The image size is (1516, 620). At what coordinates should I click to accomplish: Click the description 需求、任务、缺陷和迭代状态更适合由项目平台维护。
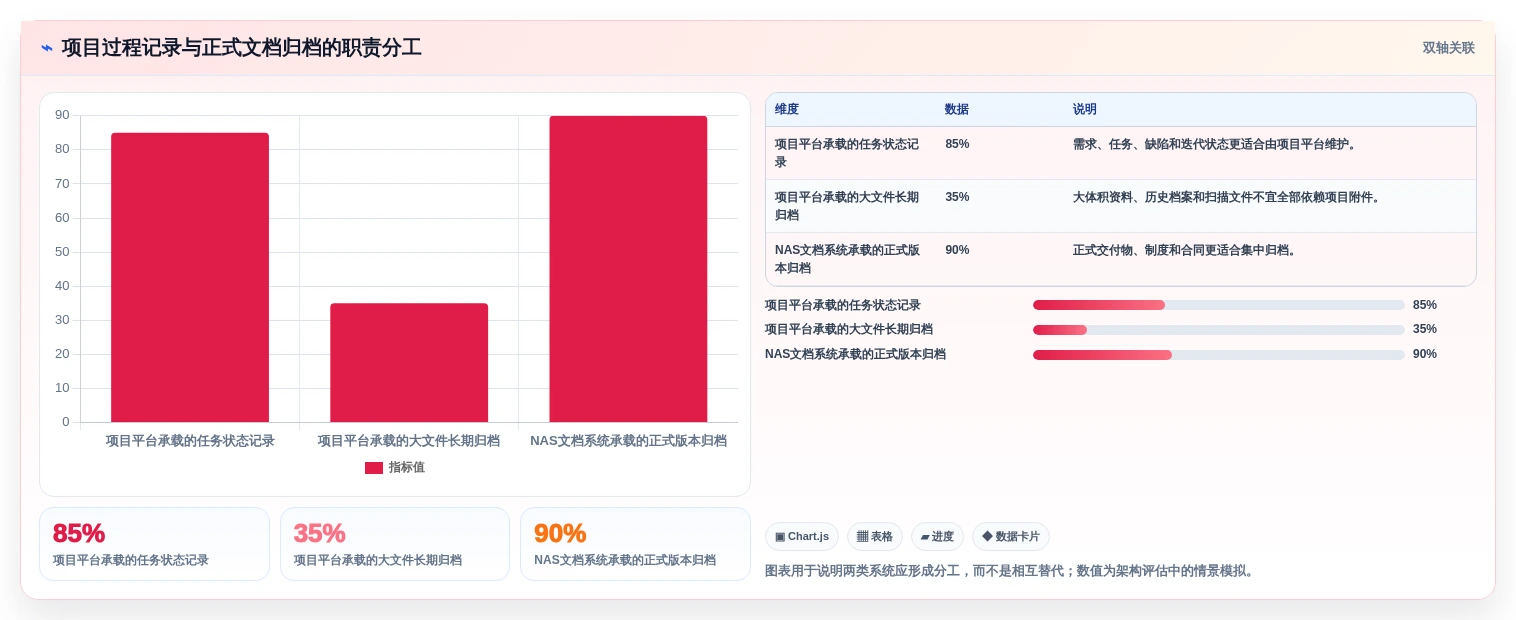click(x=1216, y=144)
